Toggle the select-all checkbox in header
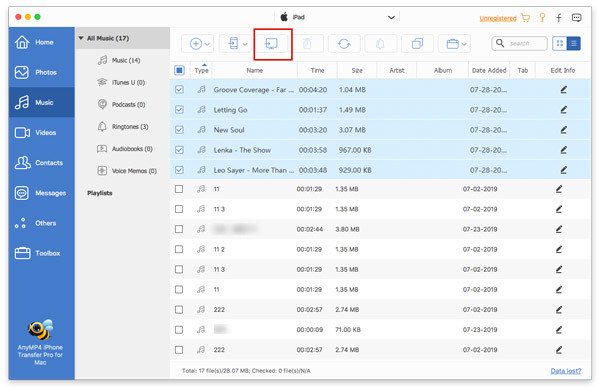This screenshot has width=600, height=390. 179,70
